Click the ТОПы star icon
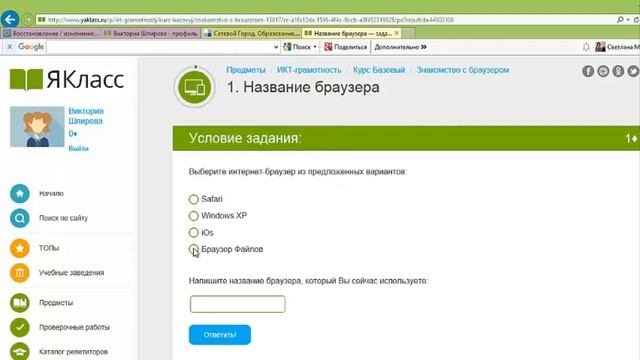The height and width of the screenshot is (360, 640). (20, 248)
